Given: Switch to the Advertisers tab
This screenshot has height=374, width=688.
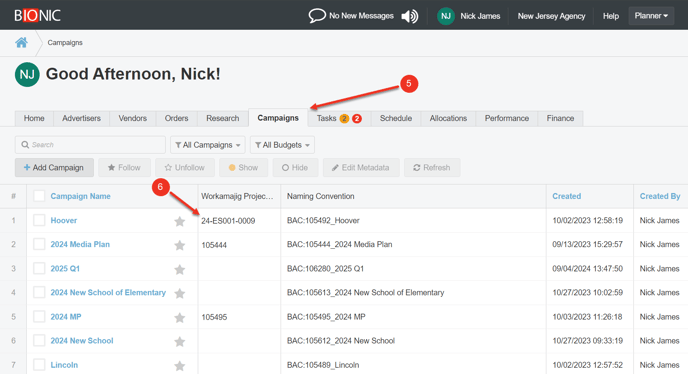Looking at the screenshot, I should point(81,118).
